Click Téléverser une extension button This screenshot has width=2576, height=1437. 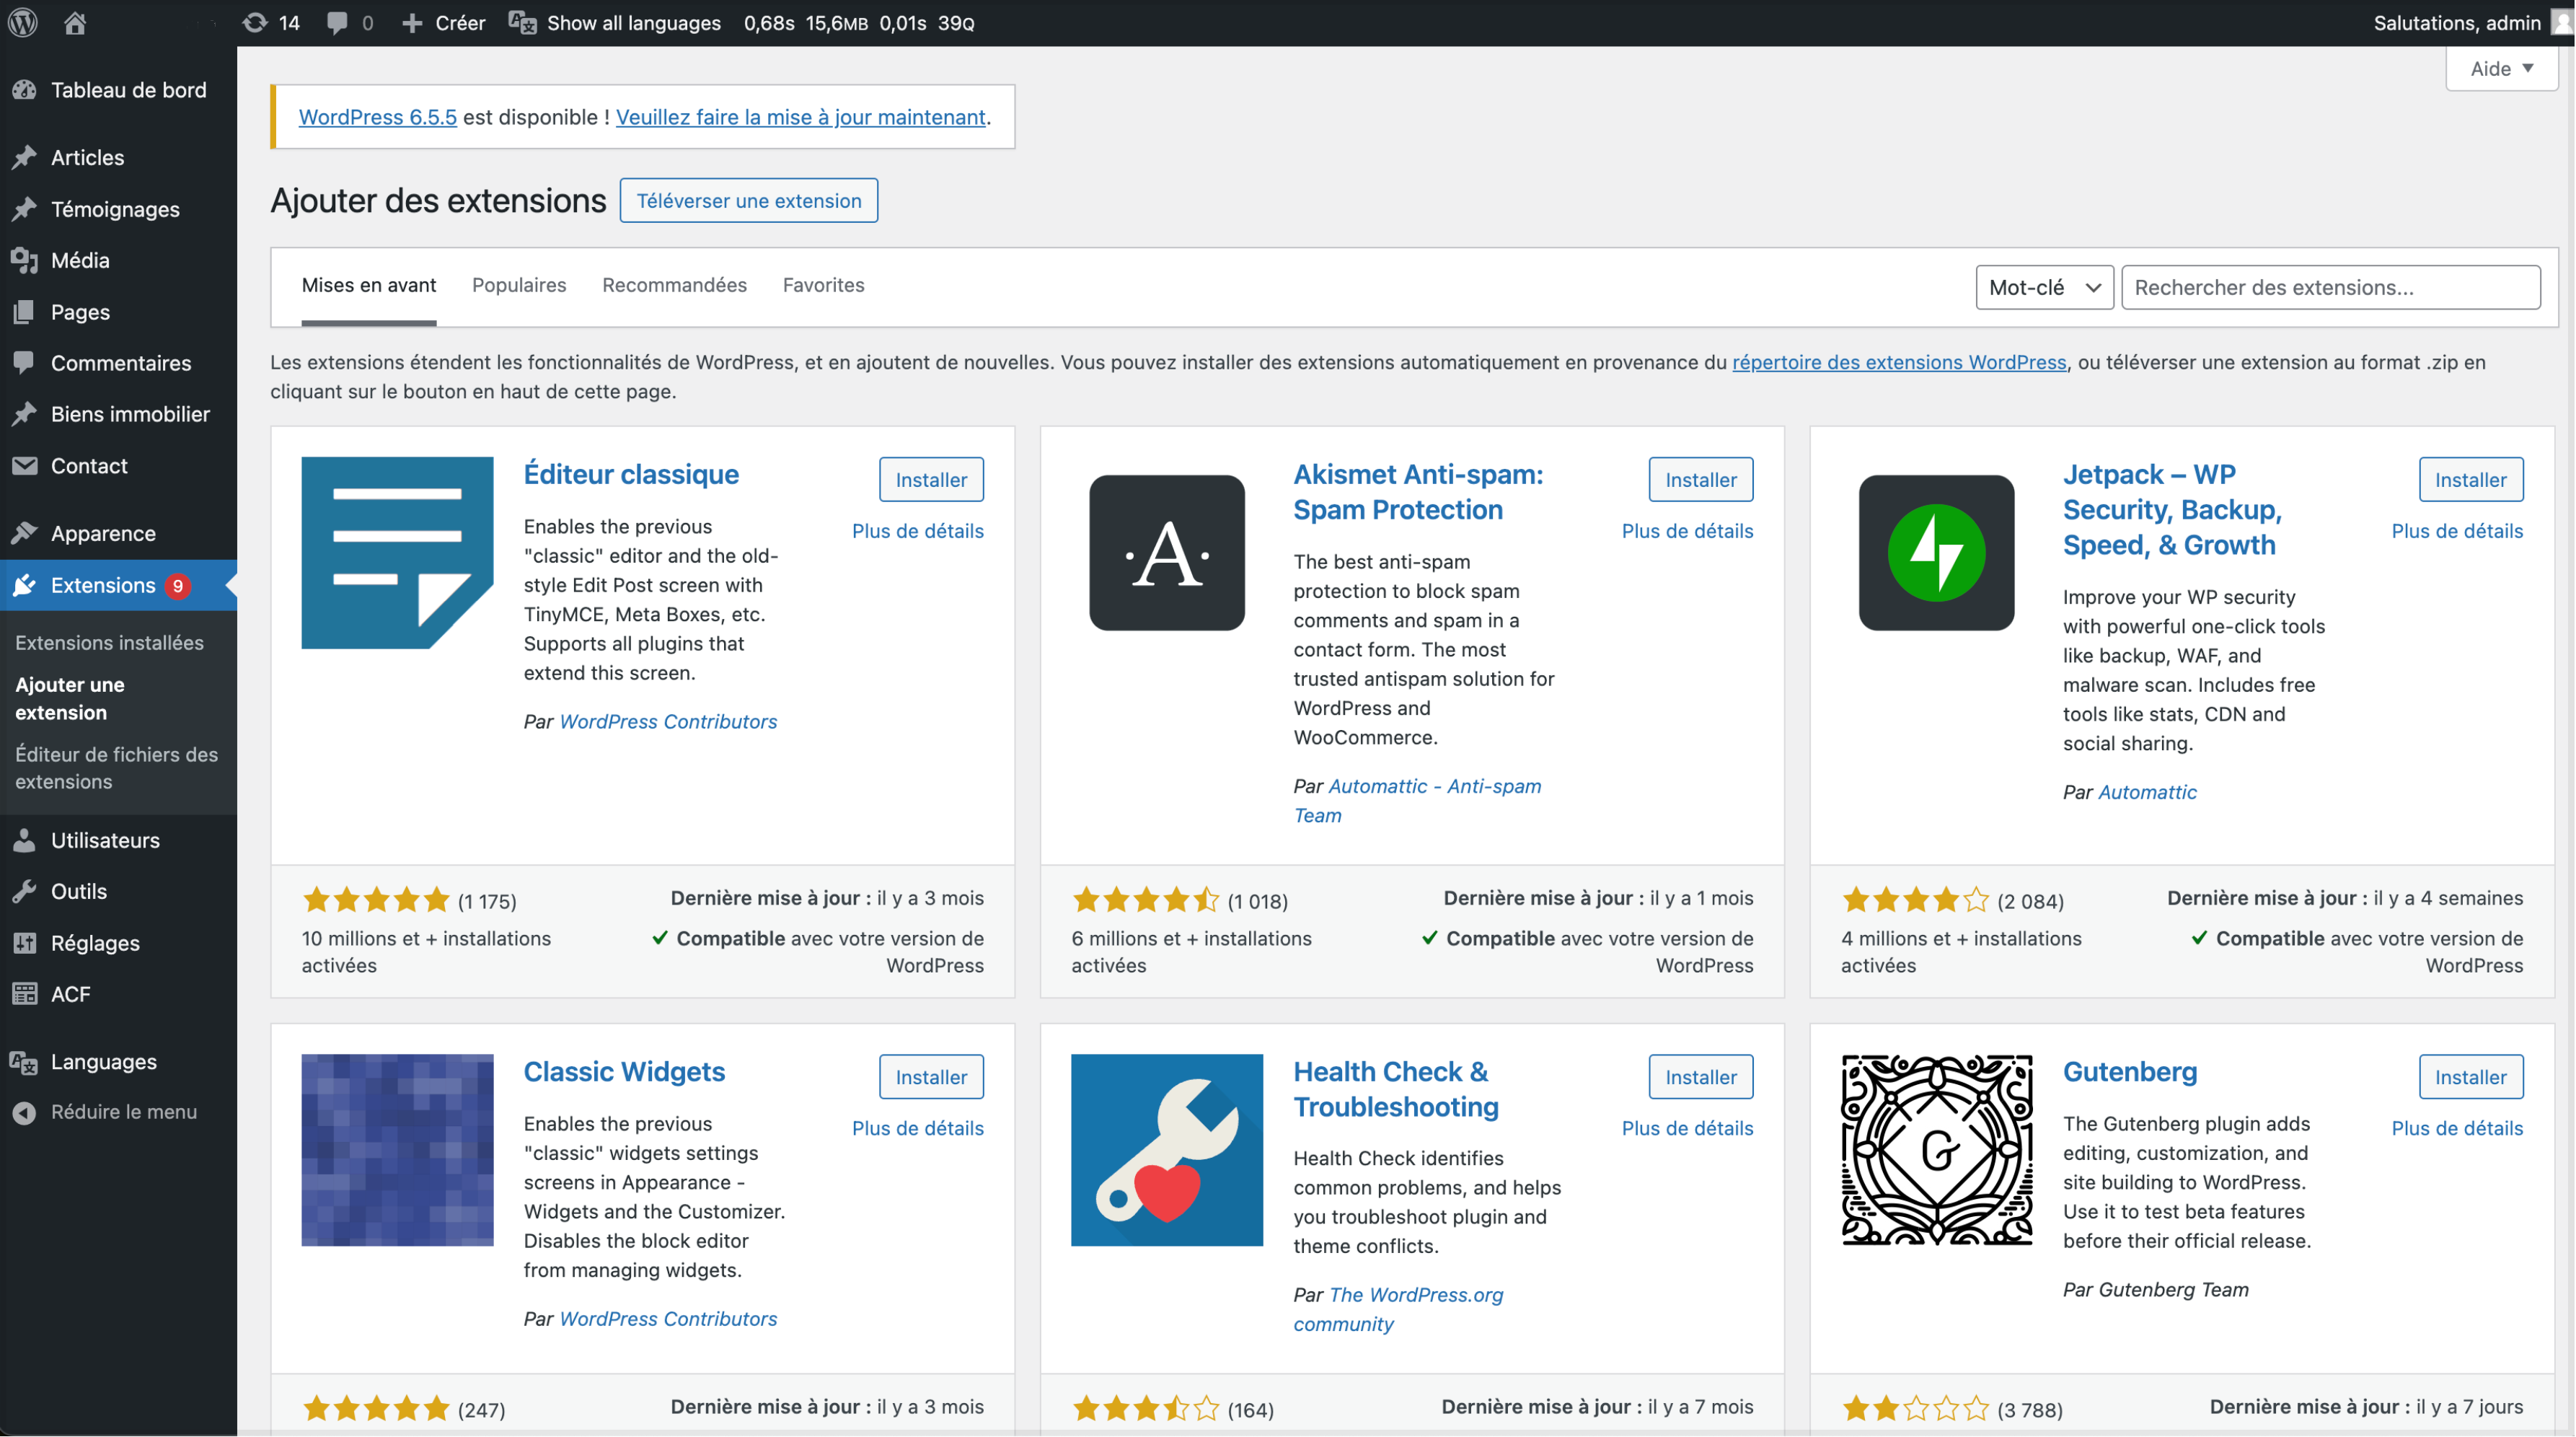click(748, 200)
